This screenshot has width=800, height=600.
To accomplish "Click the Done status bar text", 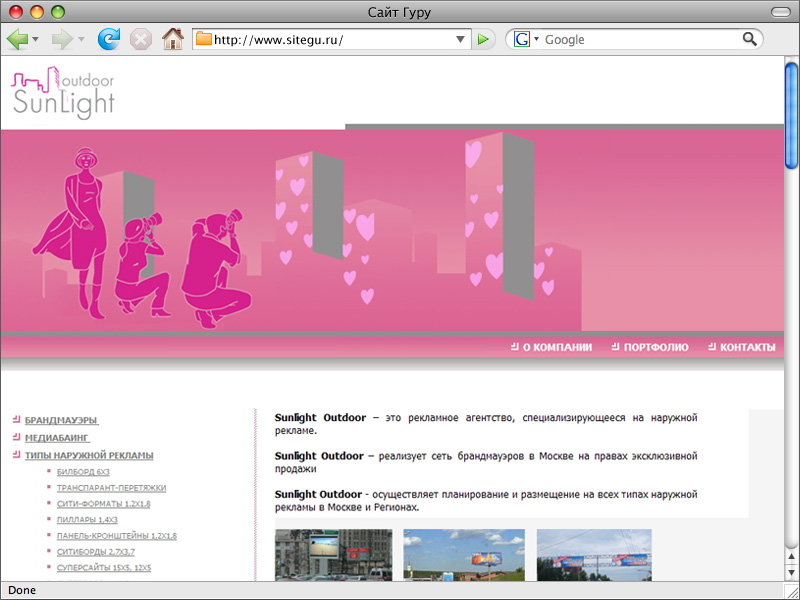I will click(22, 590).
